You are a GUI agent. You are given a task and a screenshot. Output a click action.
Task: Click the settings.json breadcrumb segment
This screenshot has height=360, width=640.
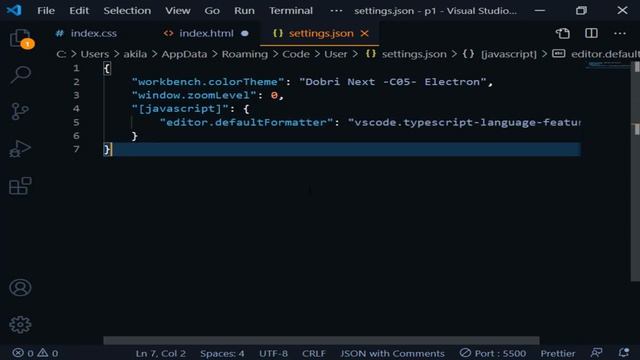tap(414, 54)
